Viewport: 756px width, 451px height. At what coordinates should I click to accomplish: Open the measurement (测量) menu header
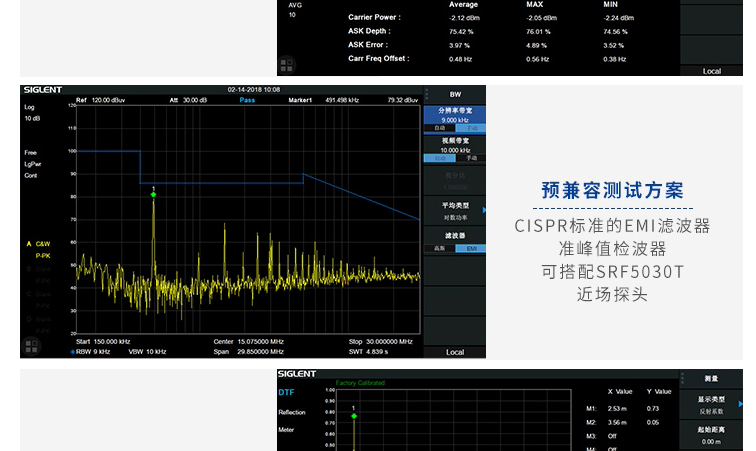[x=711, y=379]
